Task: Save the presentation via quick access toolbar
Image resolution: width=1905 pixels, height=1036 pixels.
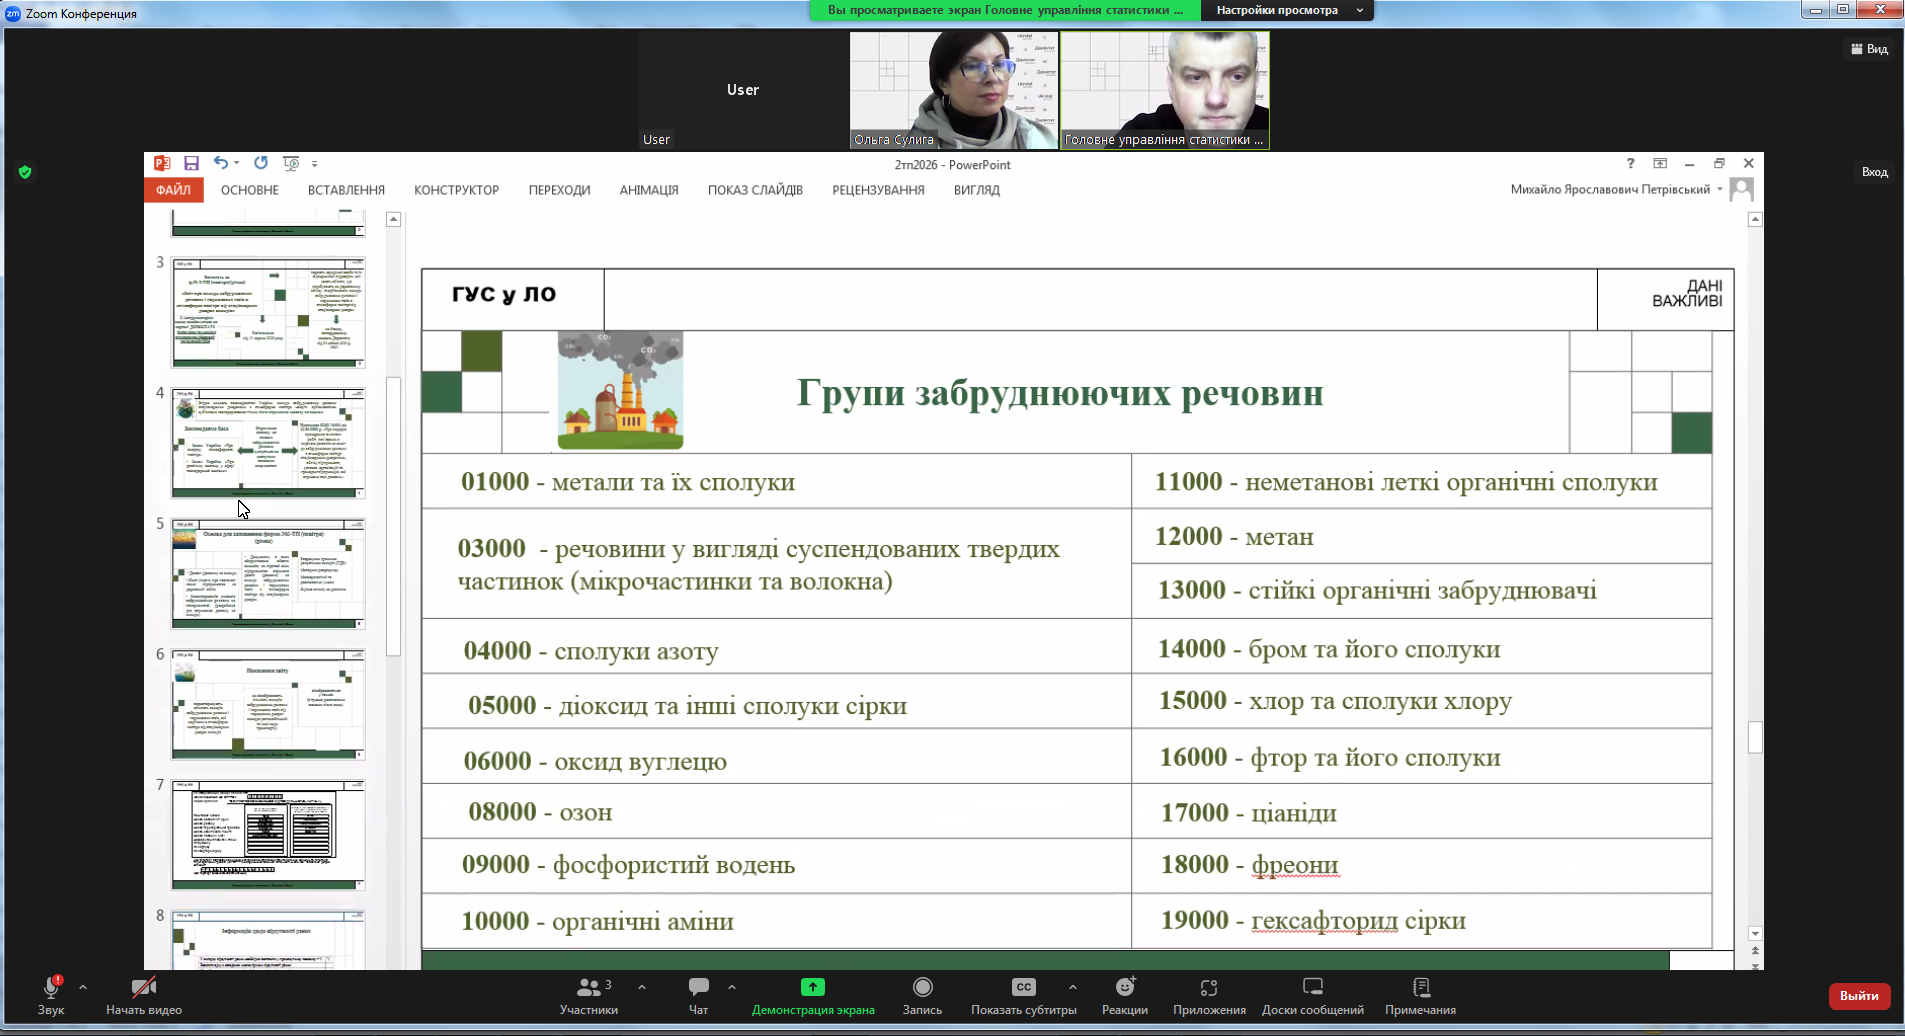Action: [x=192, y=162]
